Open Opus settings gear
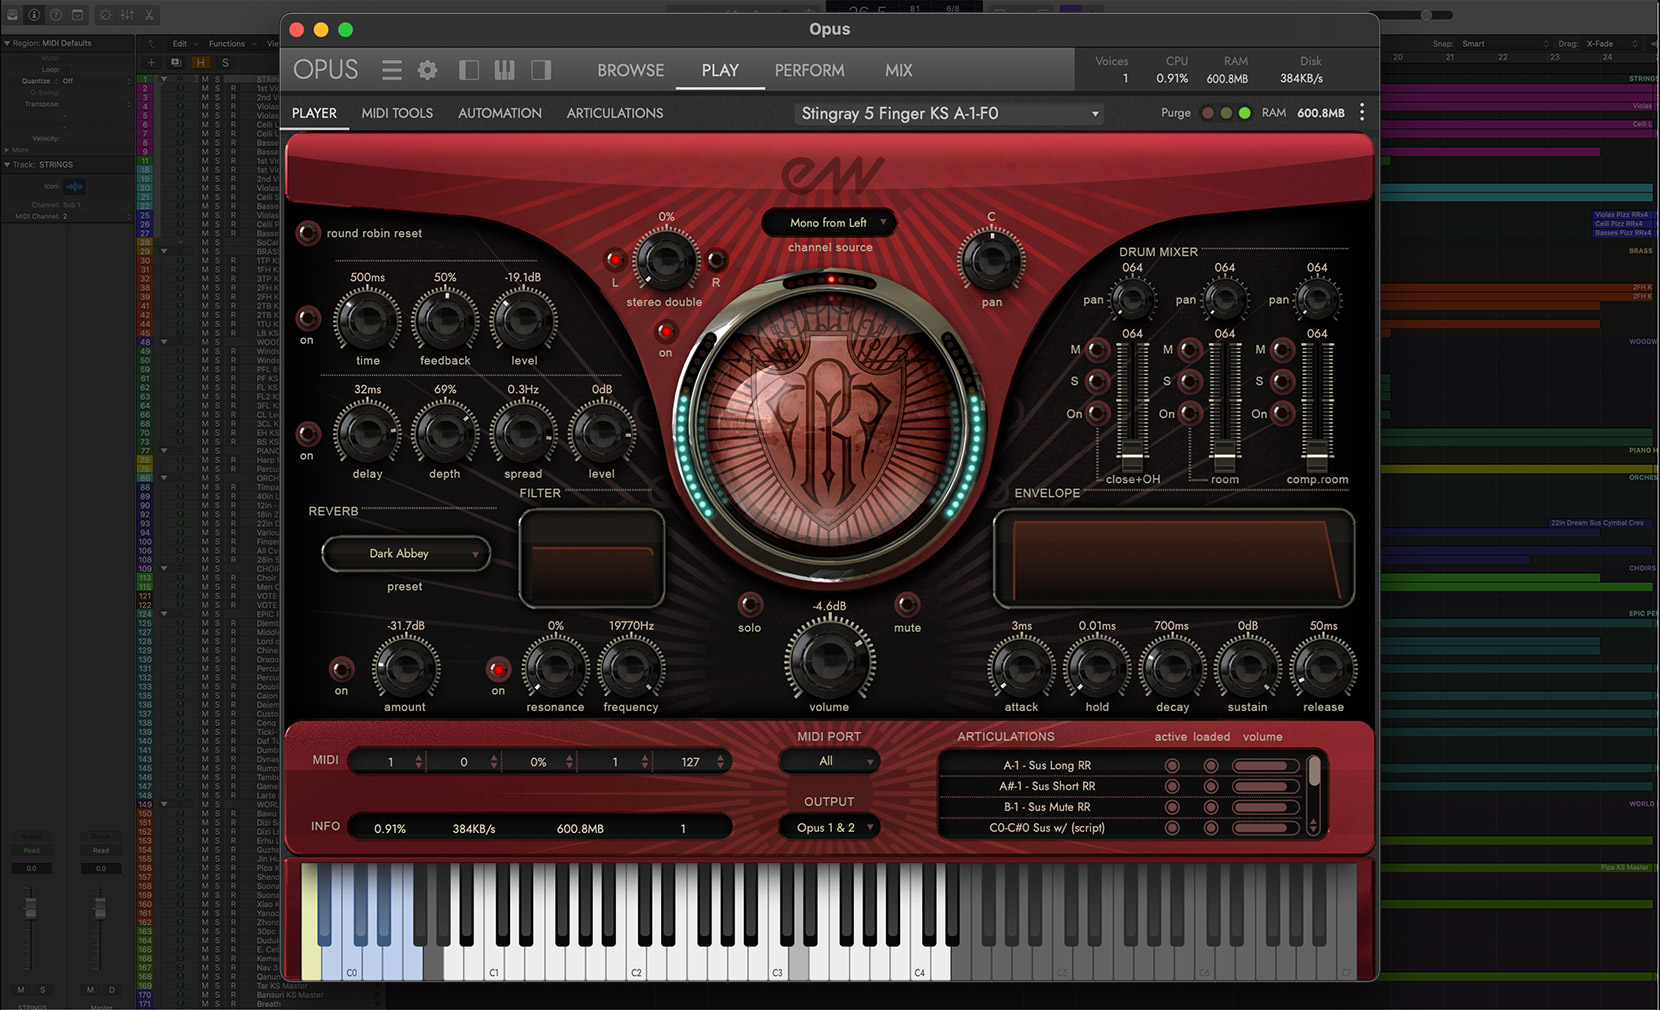The width and height of the screenshot is (1660, 1010). pyautogui.click(x=428, y=70)
